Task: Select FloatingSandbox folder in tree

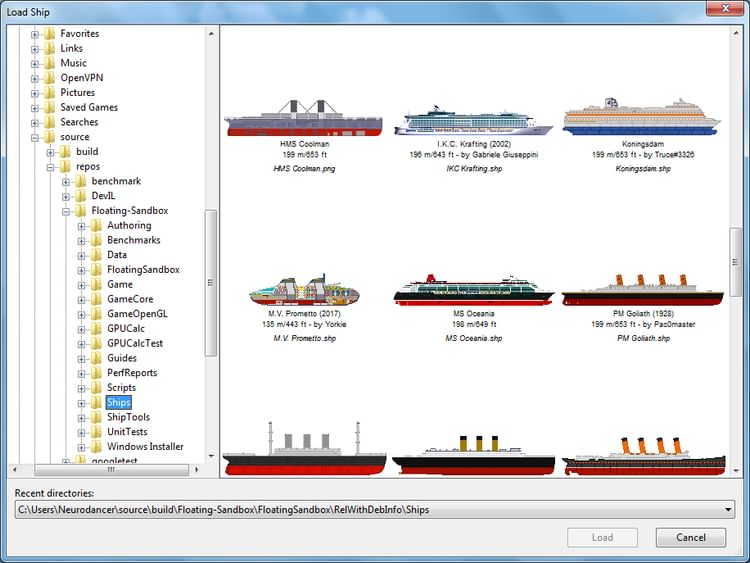Action: click(x=143, y=270)
